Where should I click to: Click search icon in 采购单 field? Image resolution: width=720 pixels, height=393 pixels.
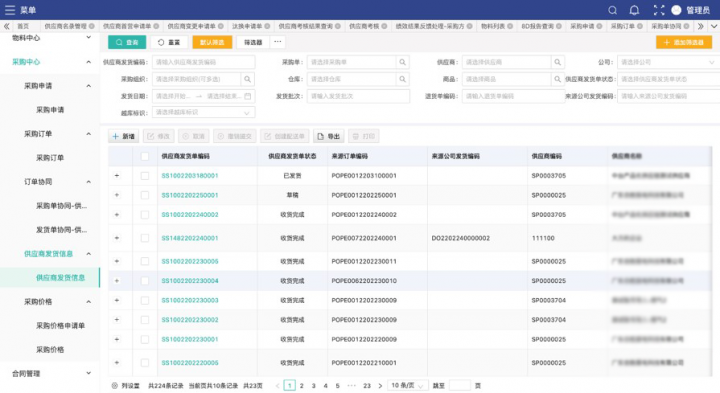pyautogui.click(x=402, y=62)
